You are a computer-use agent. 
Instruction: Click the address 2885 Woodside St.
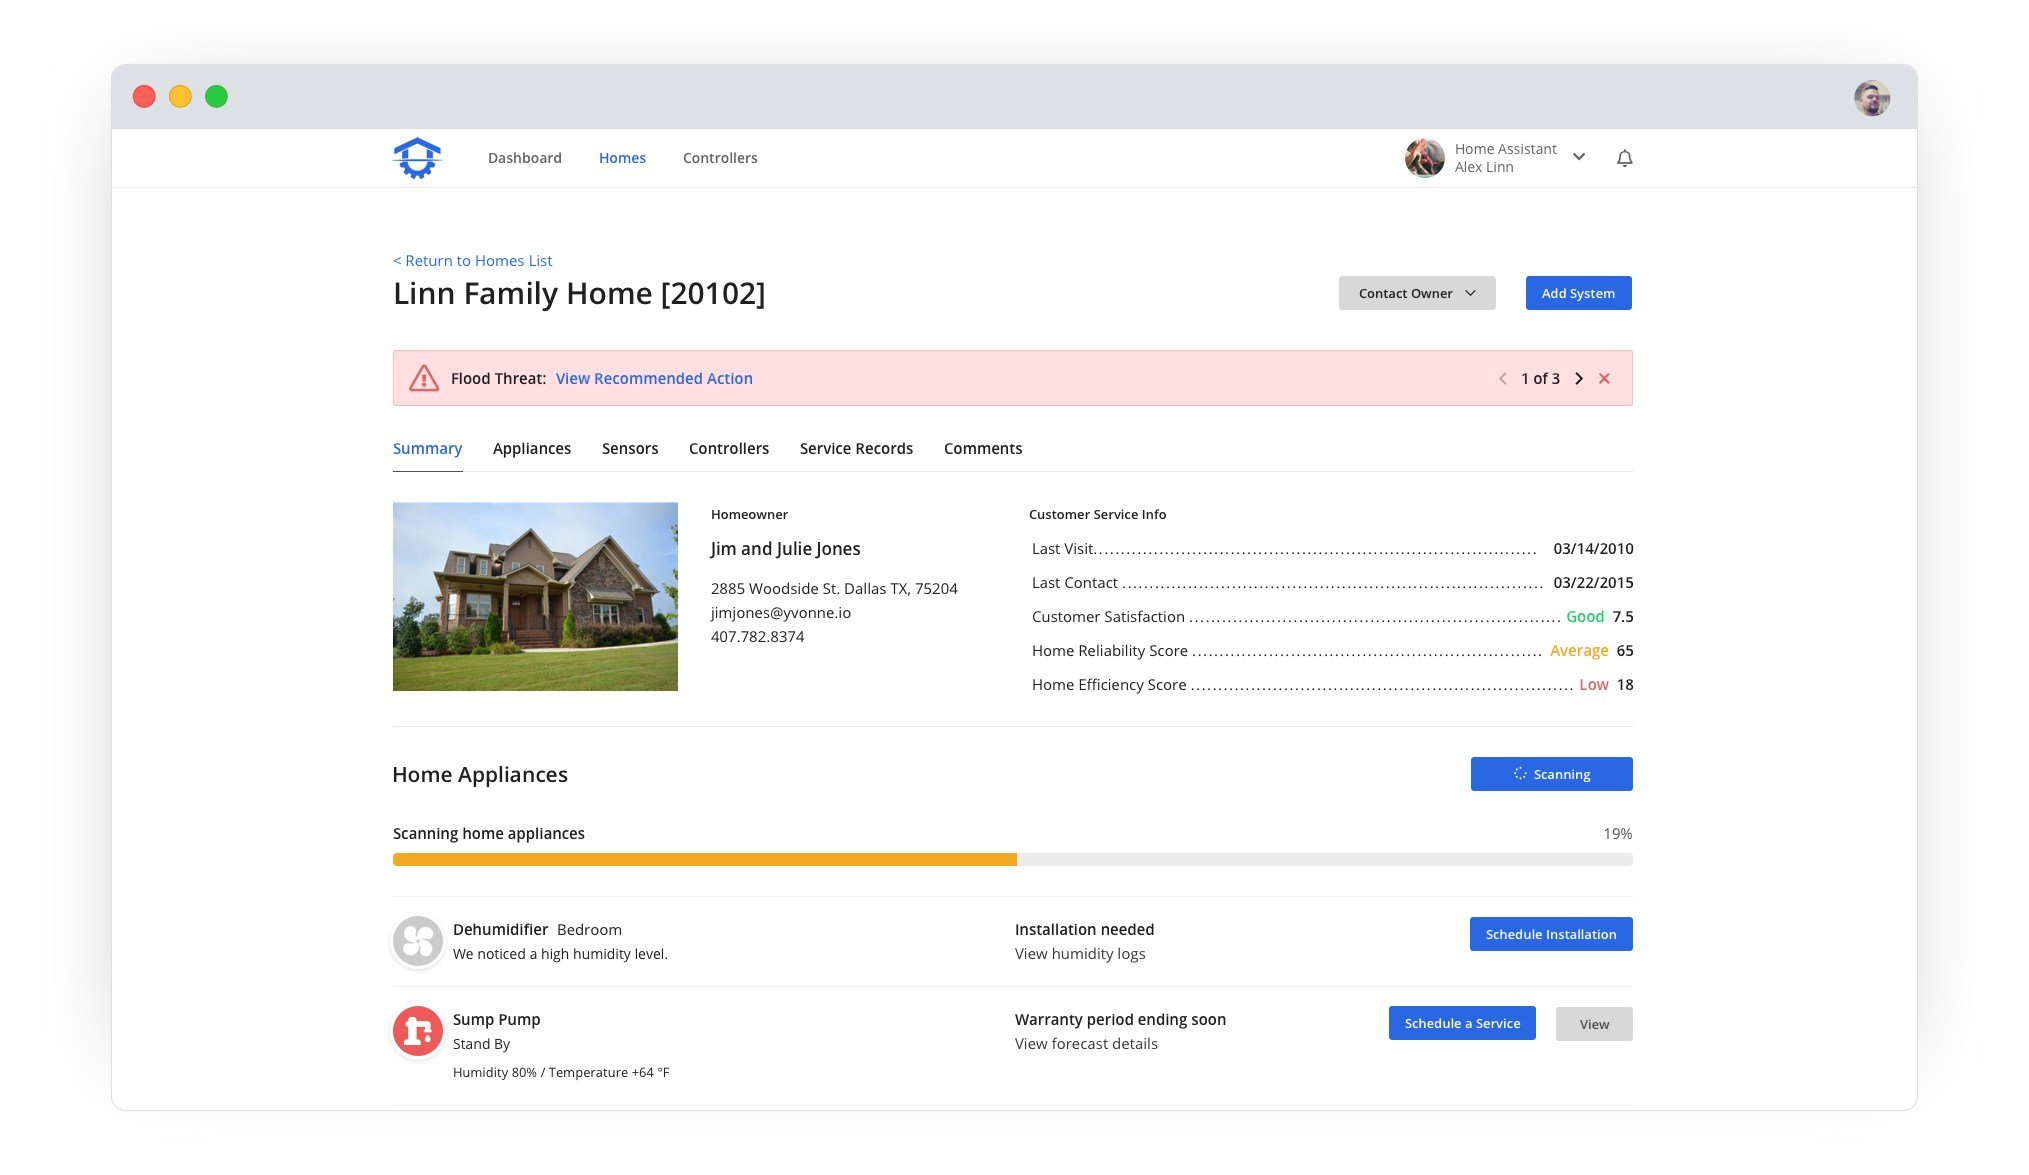click(x=834, y=588)
